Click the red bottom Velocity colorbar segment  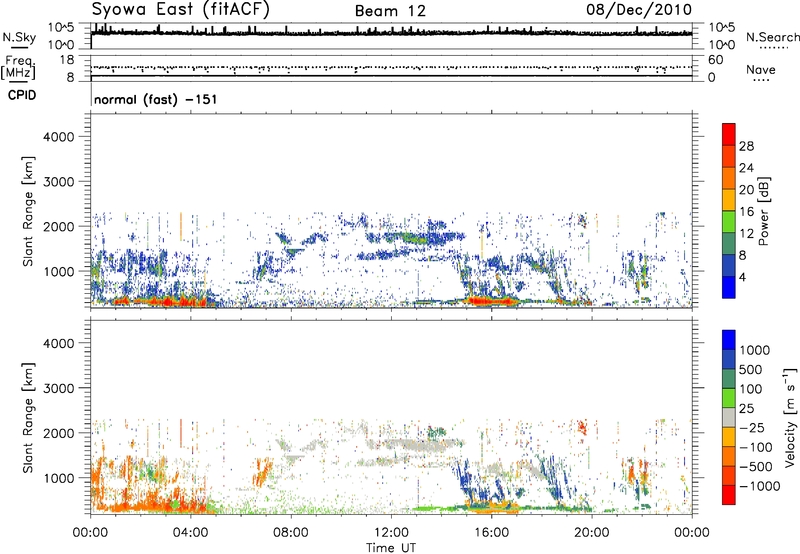(729, 495)
